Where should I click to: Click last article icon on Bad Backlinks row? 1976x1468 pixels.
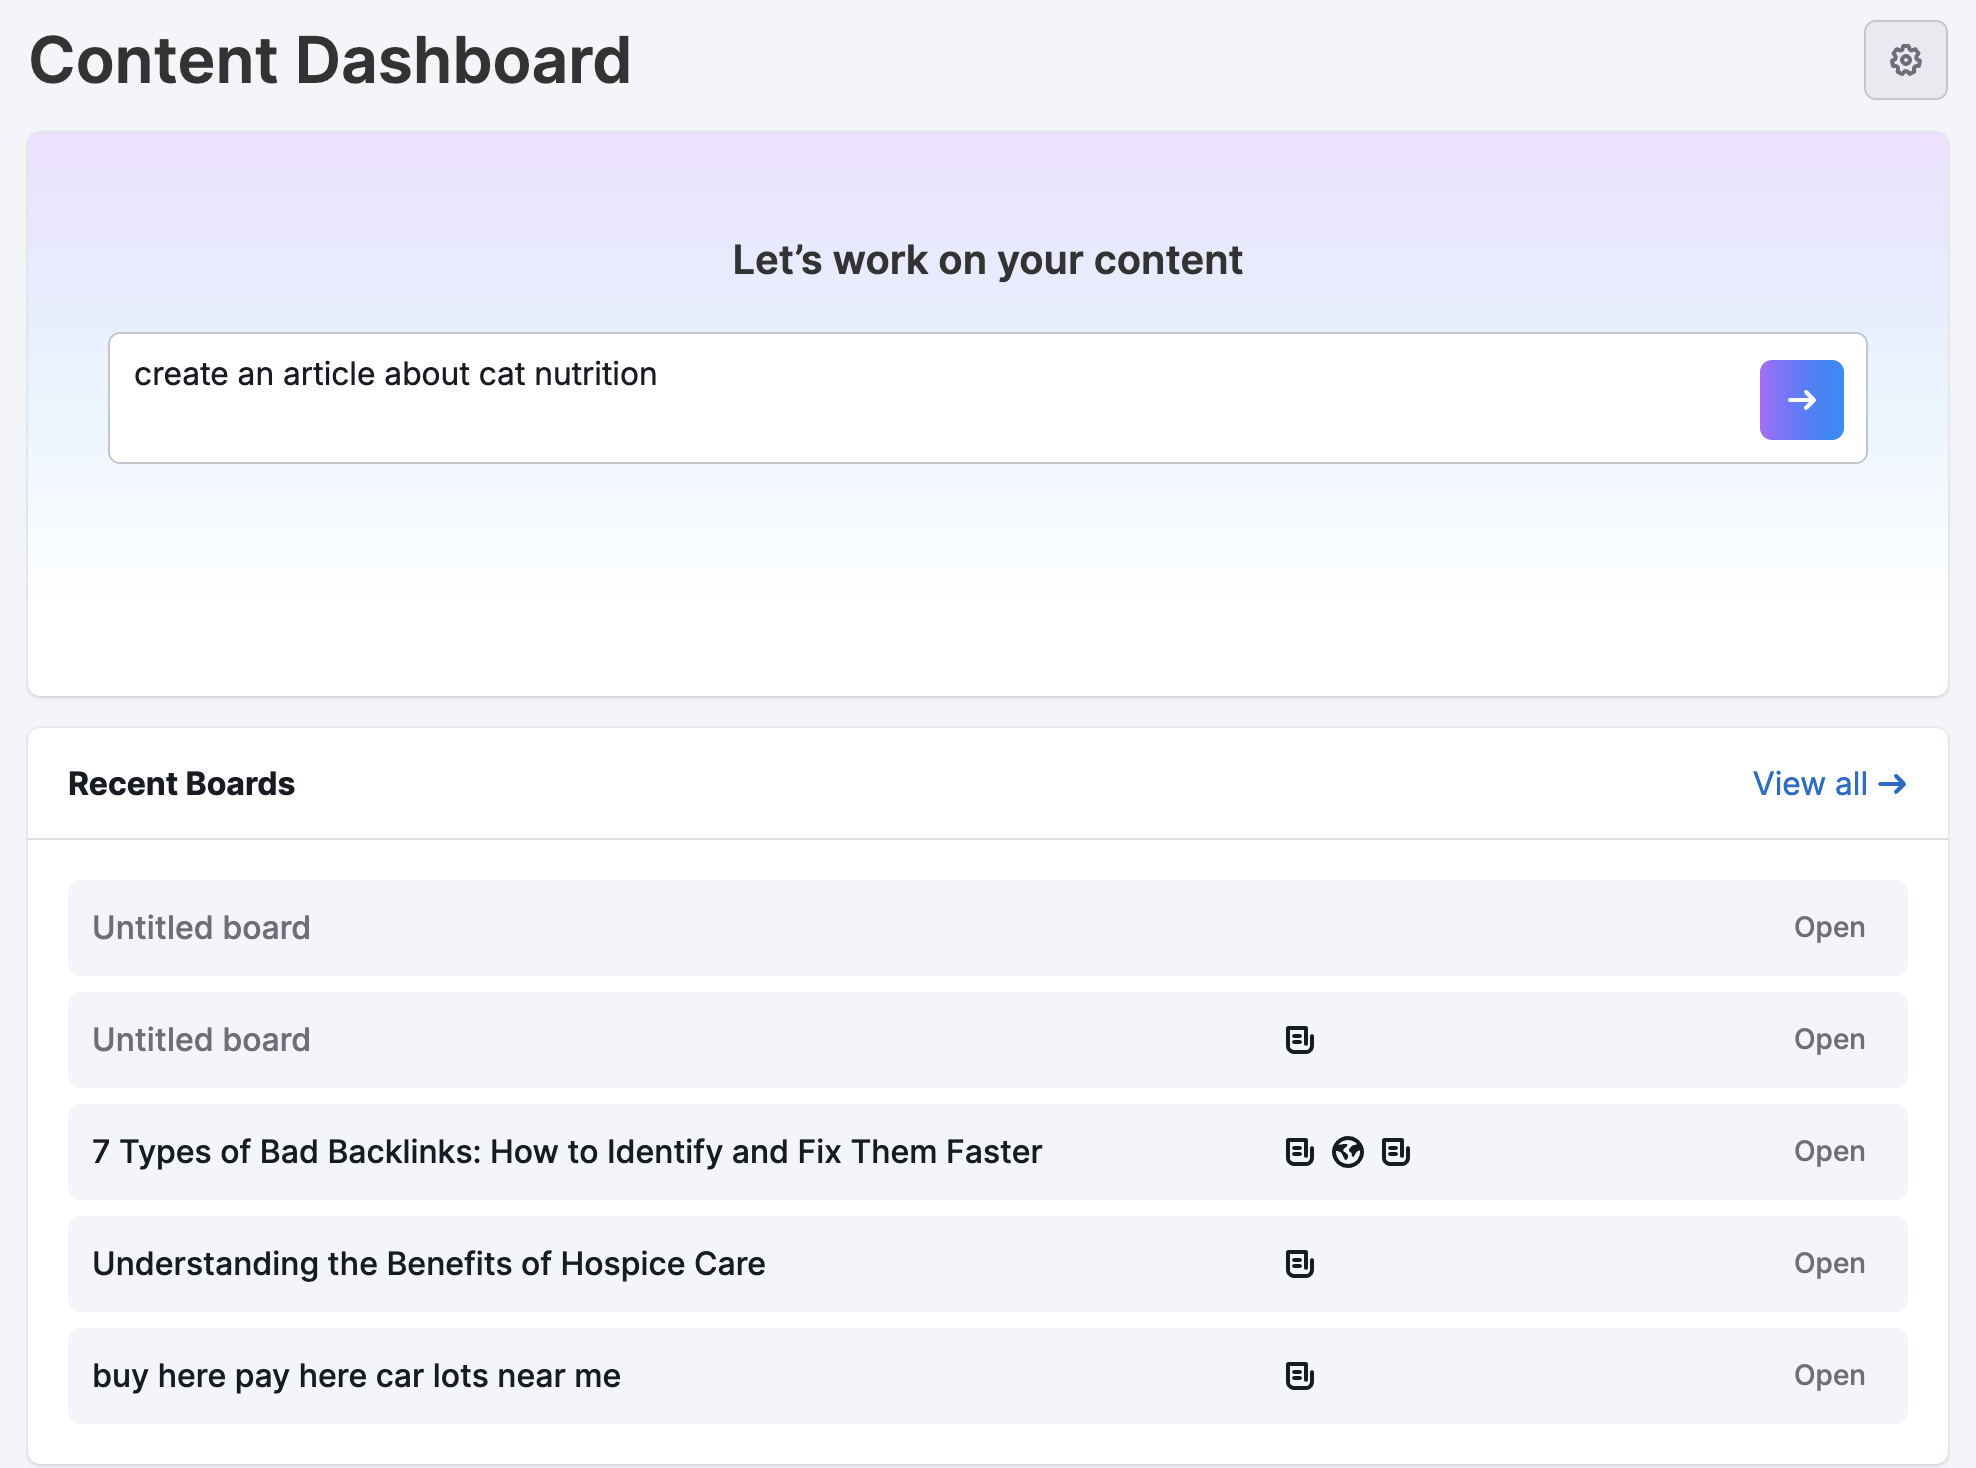pos(1395,1152)
